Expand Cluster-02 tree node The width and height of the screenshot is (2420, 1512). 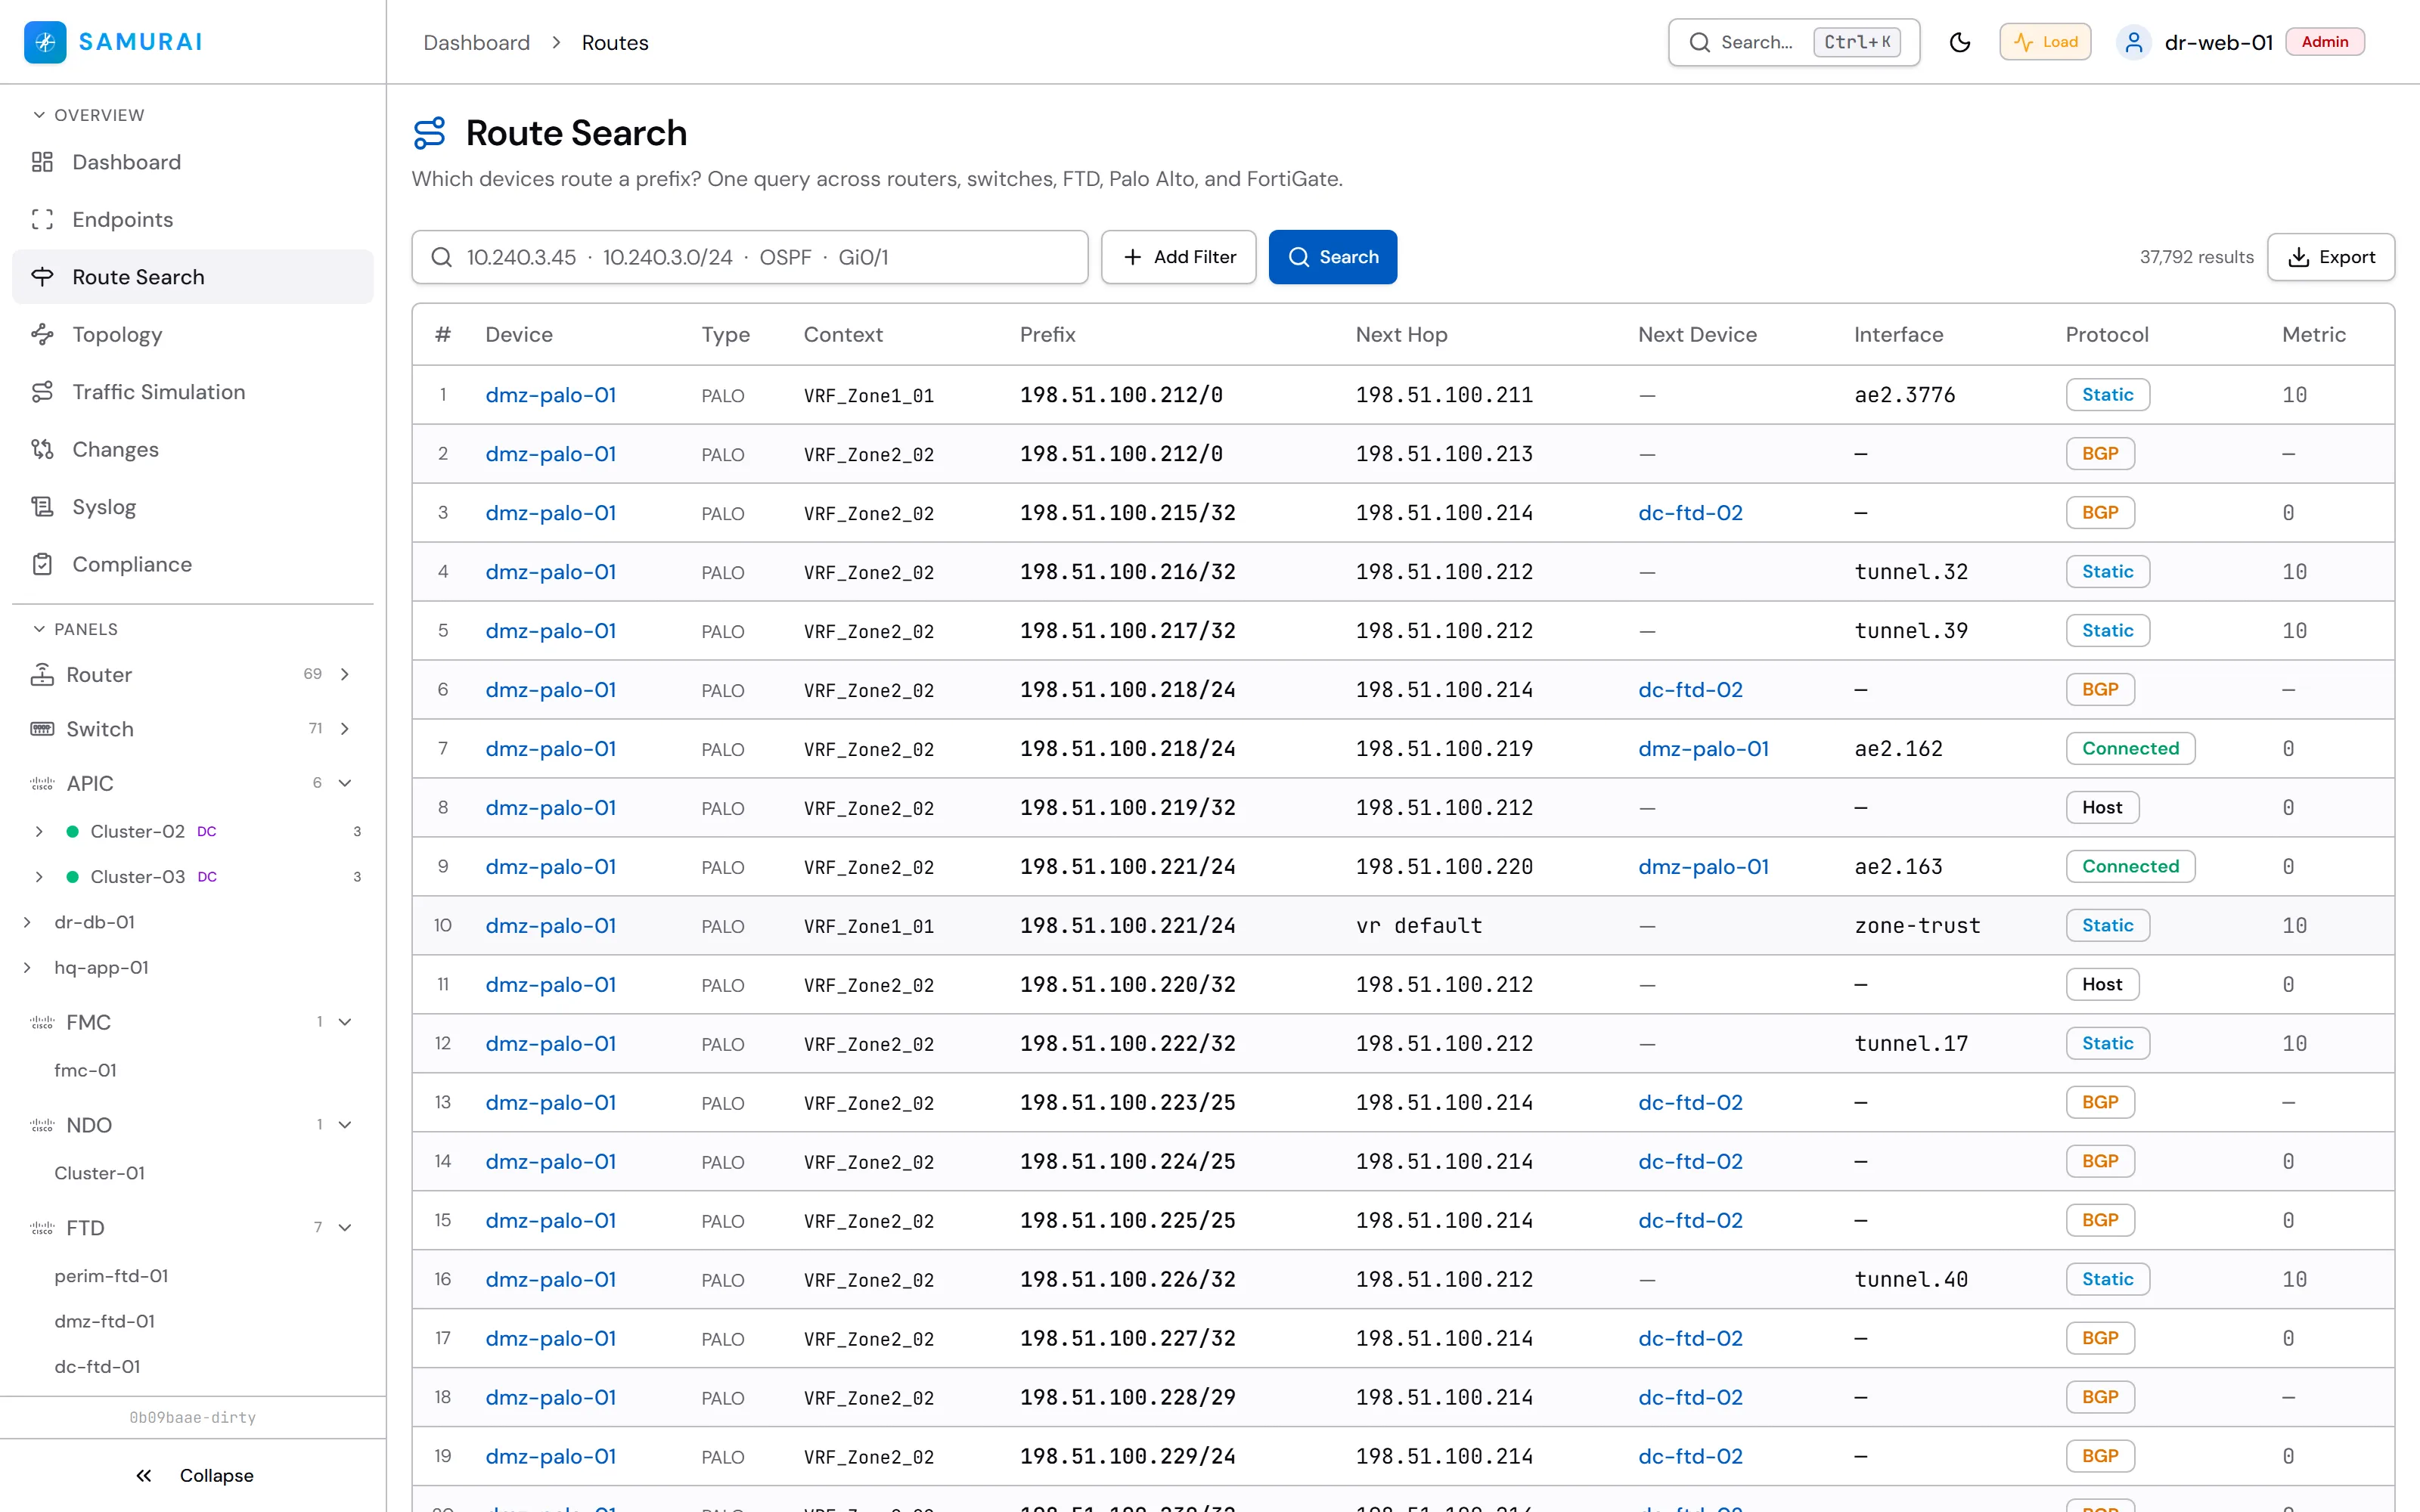(39, 832)
